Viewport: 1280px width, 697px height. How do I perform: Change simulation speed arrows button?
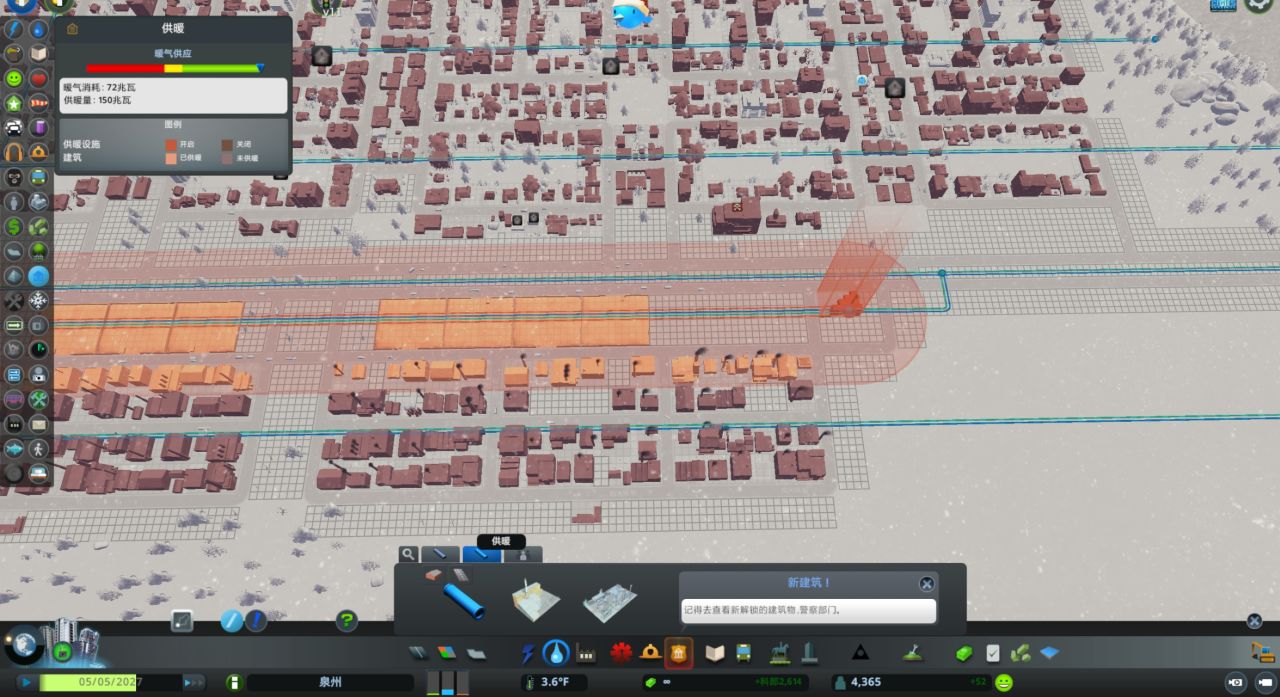click(193, 682)
